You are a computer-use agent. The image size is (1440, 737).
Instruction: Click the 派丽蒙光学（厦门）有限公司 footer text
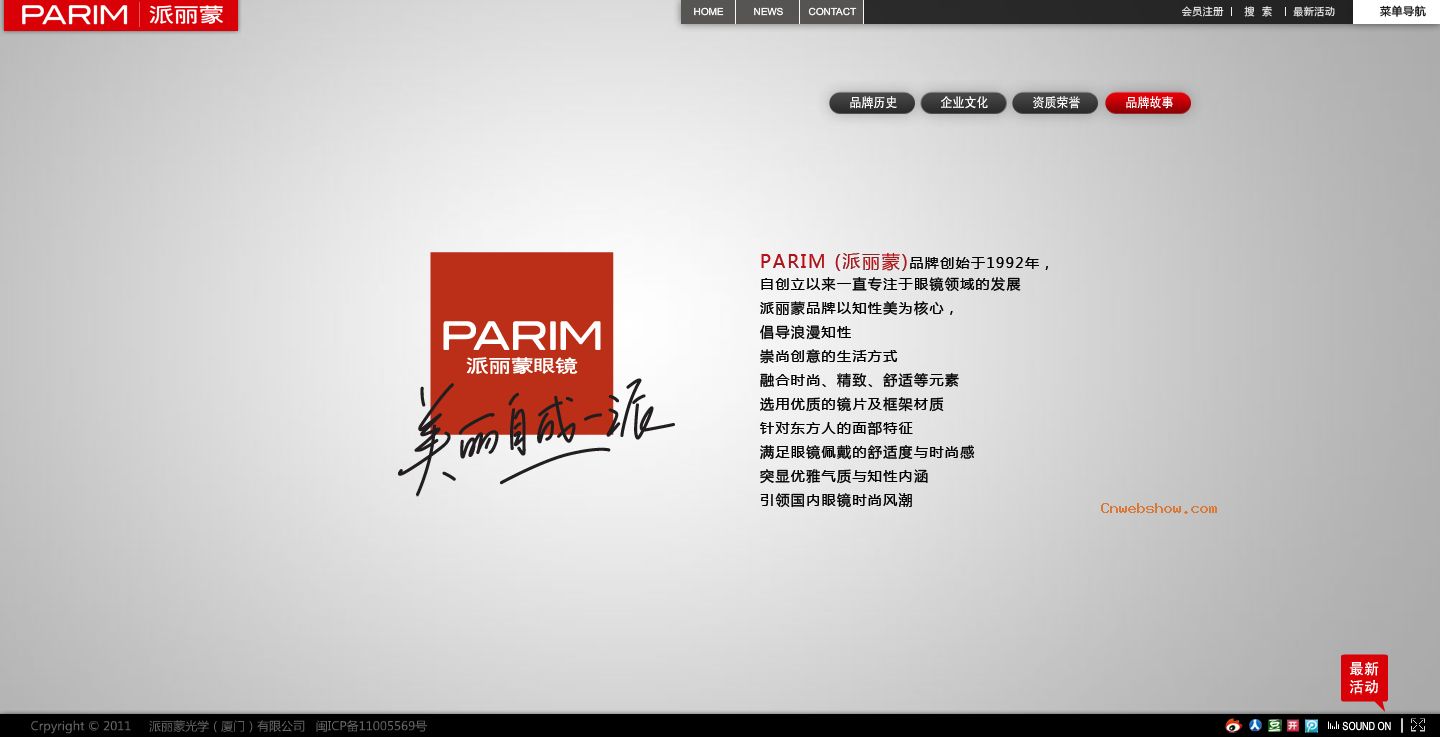[227, 726]
